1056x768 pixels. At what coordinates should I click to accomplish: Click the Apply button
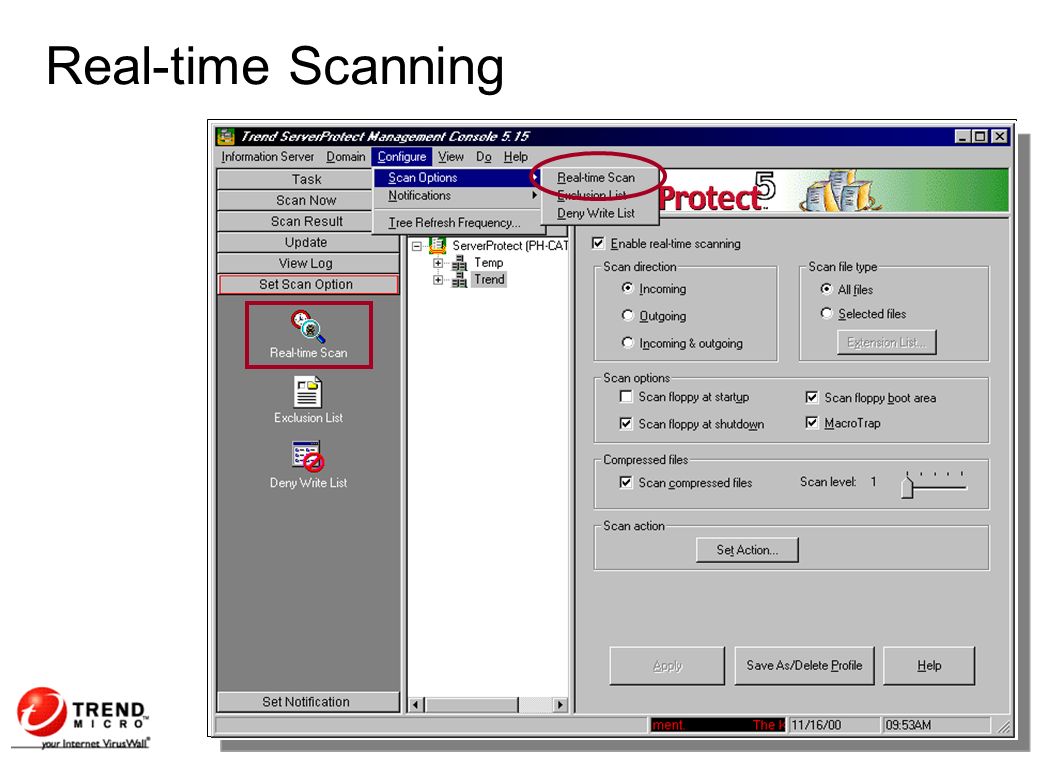click(667, 666)
